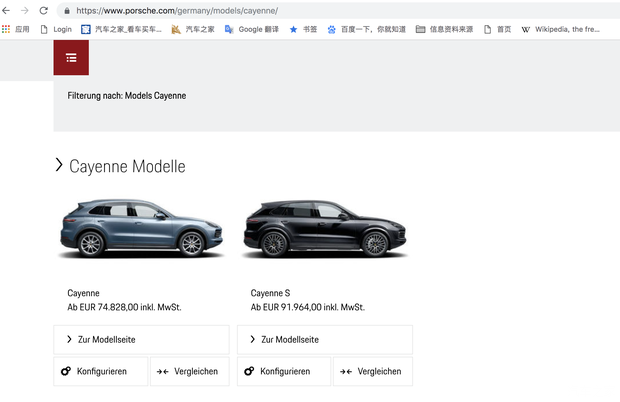
Task: Collapse the Cayenne Modelle section chevron
Action: [59, 165]
